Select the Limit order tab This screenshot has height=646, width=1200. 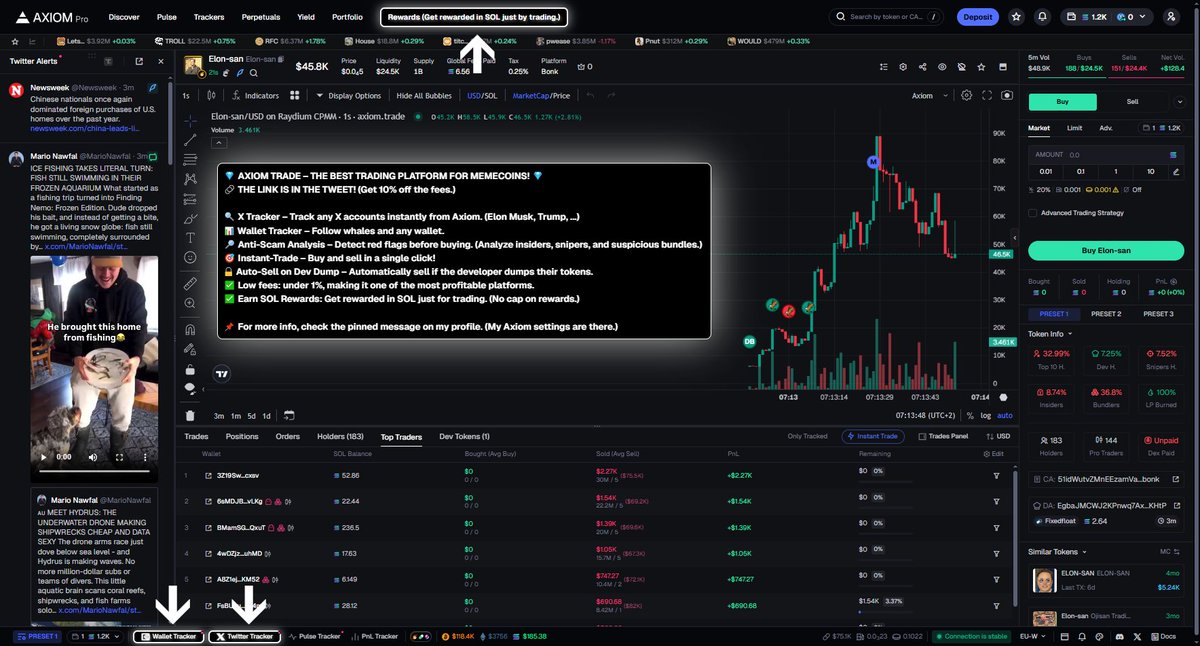click(x=1074, y=128)
